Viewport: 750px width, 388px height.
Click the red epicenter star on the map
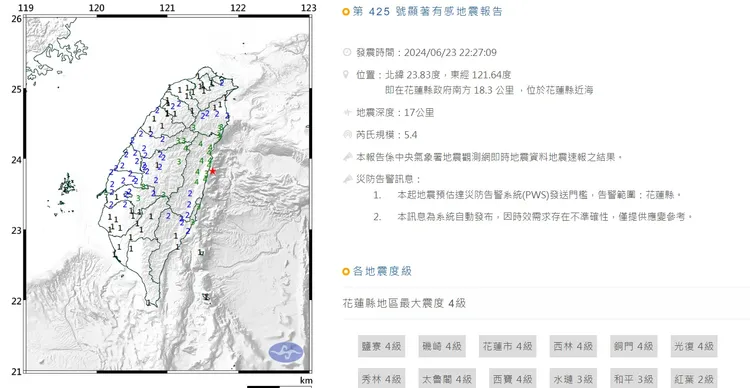pyautogui.click(x=212, y=171)
